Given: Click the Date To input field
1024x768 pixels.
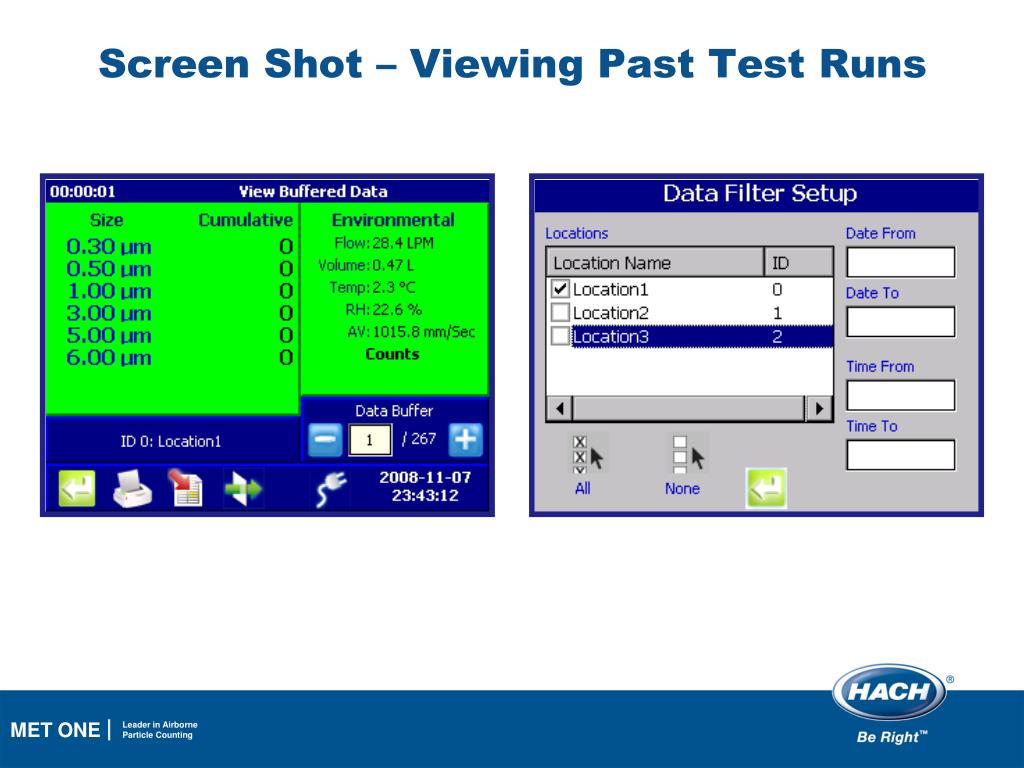Looking at the screenshot, I should (901, 322).
